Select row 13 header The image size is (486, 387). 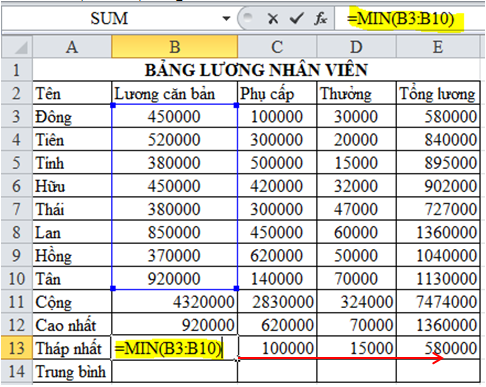[x=17, y=348]
